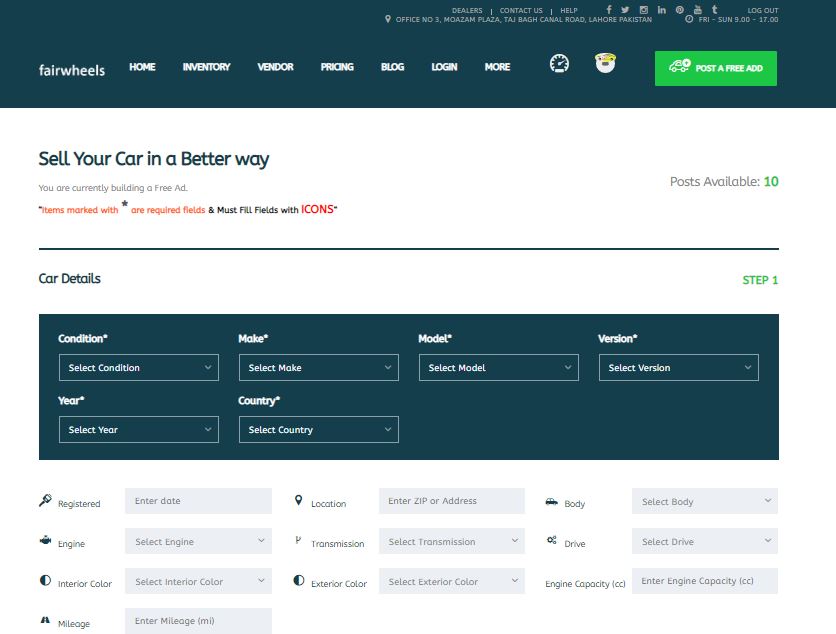
Task: Choose from the Select Transmission dropdown
Action: pos(451,542)
